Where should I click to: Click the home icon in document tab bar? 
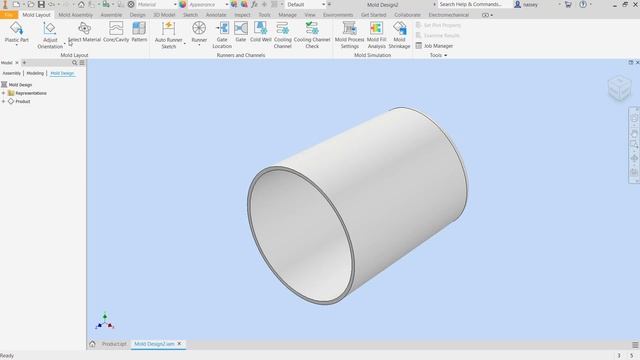pyautogui.click(x=92, y=344)
